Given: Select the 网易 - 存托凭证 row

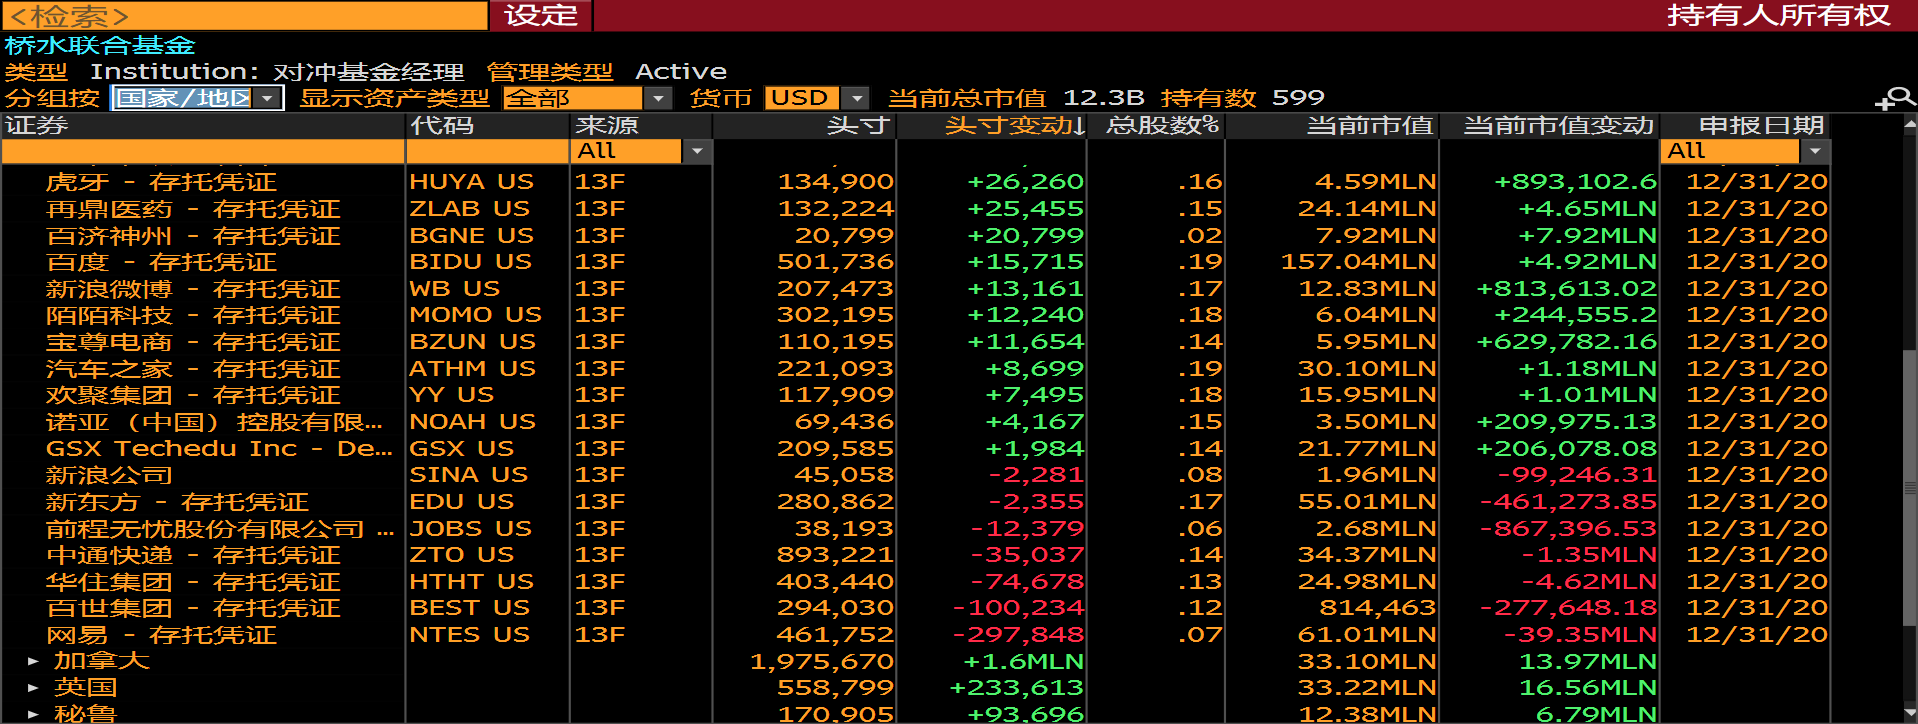Looking at the screenshot, I should click(x=916, y=635).
